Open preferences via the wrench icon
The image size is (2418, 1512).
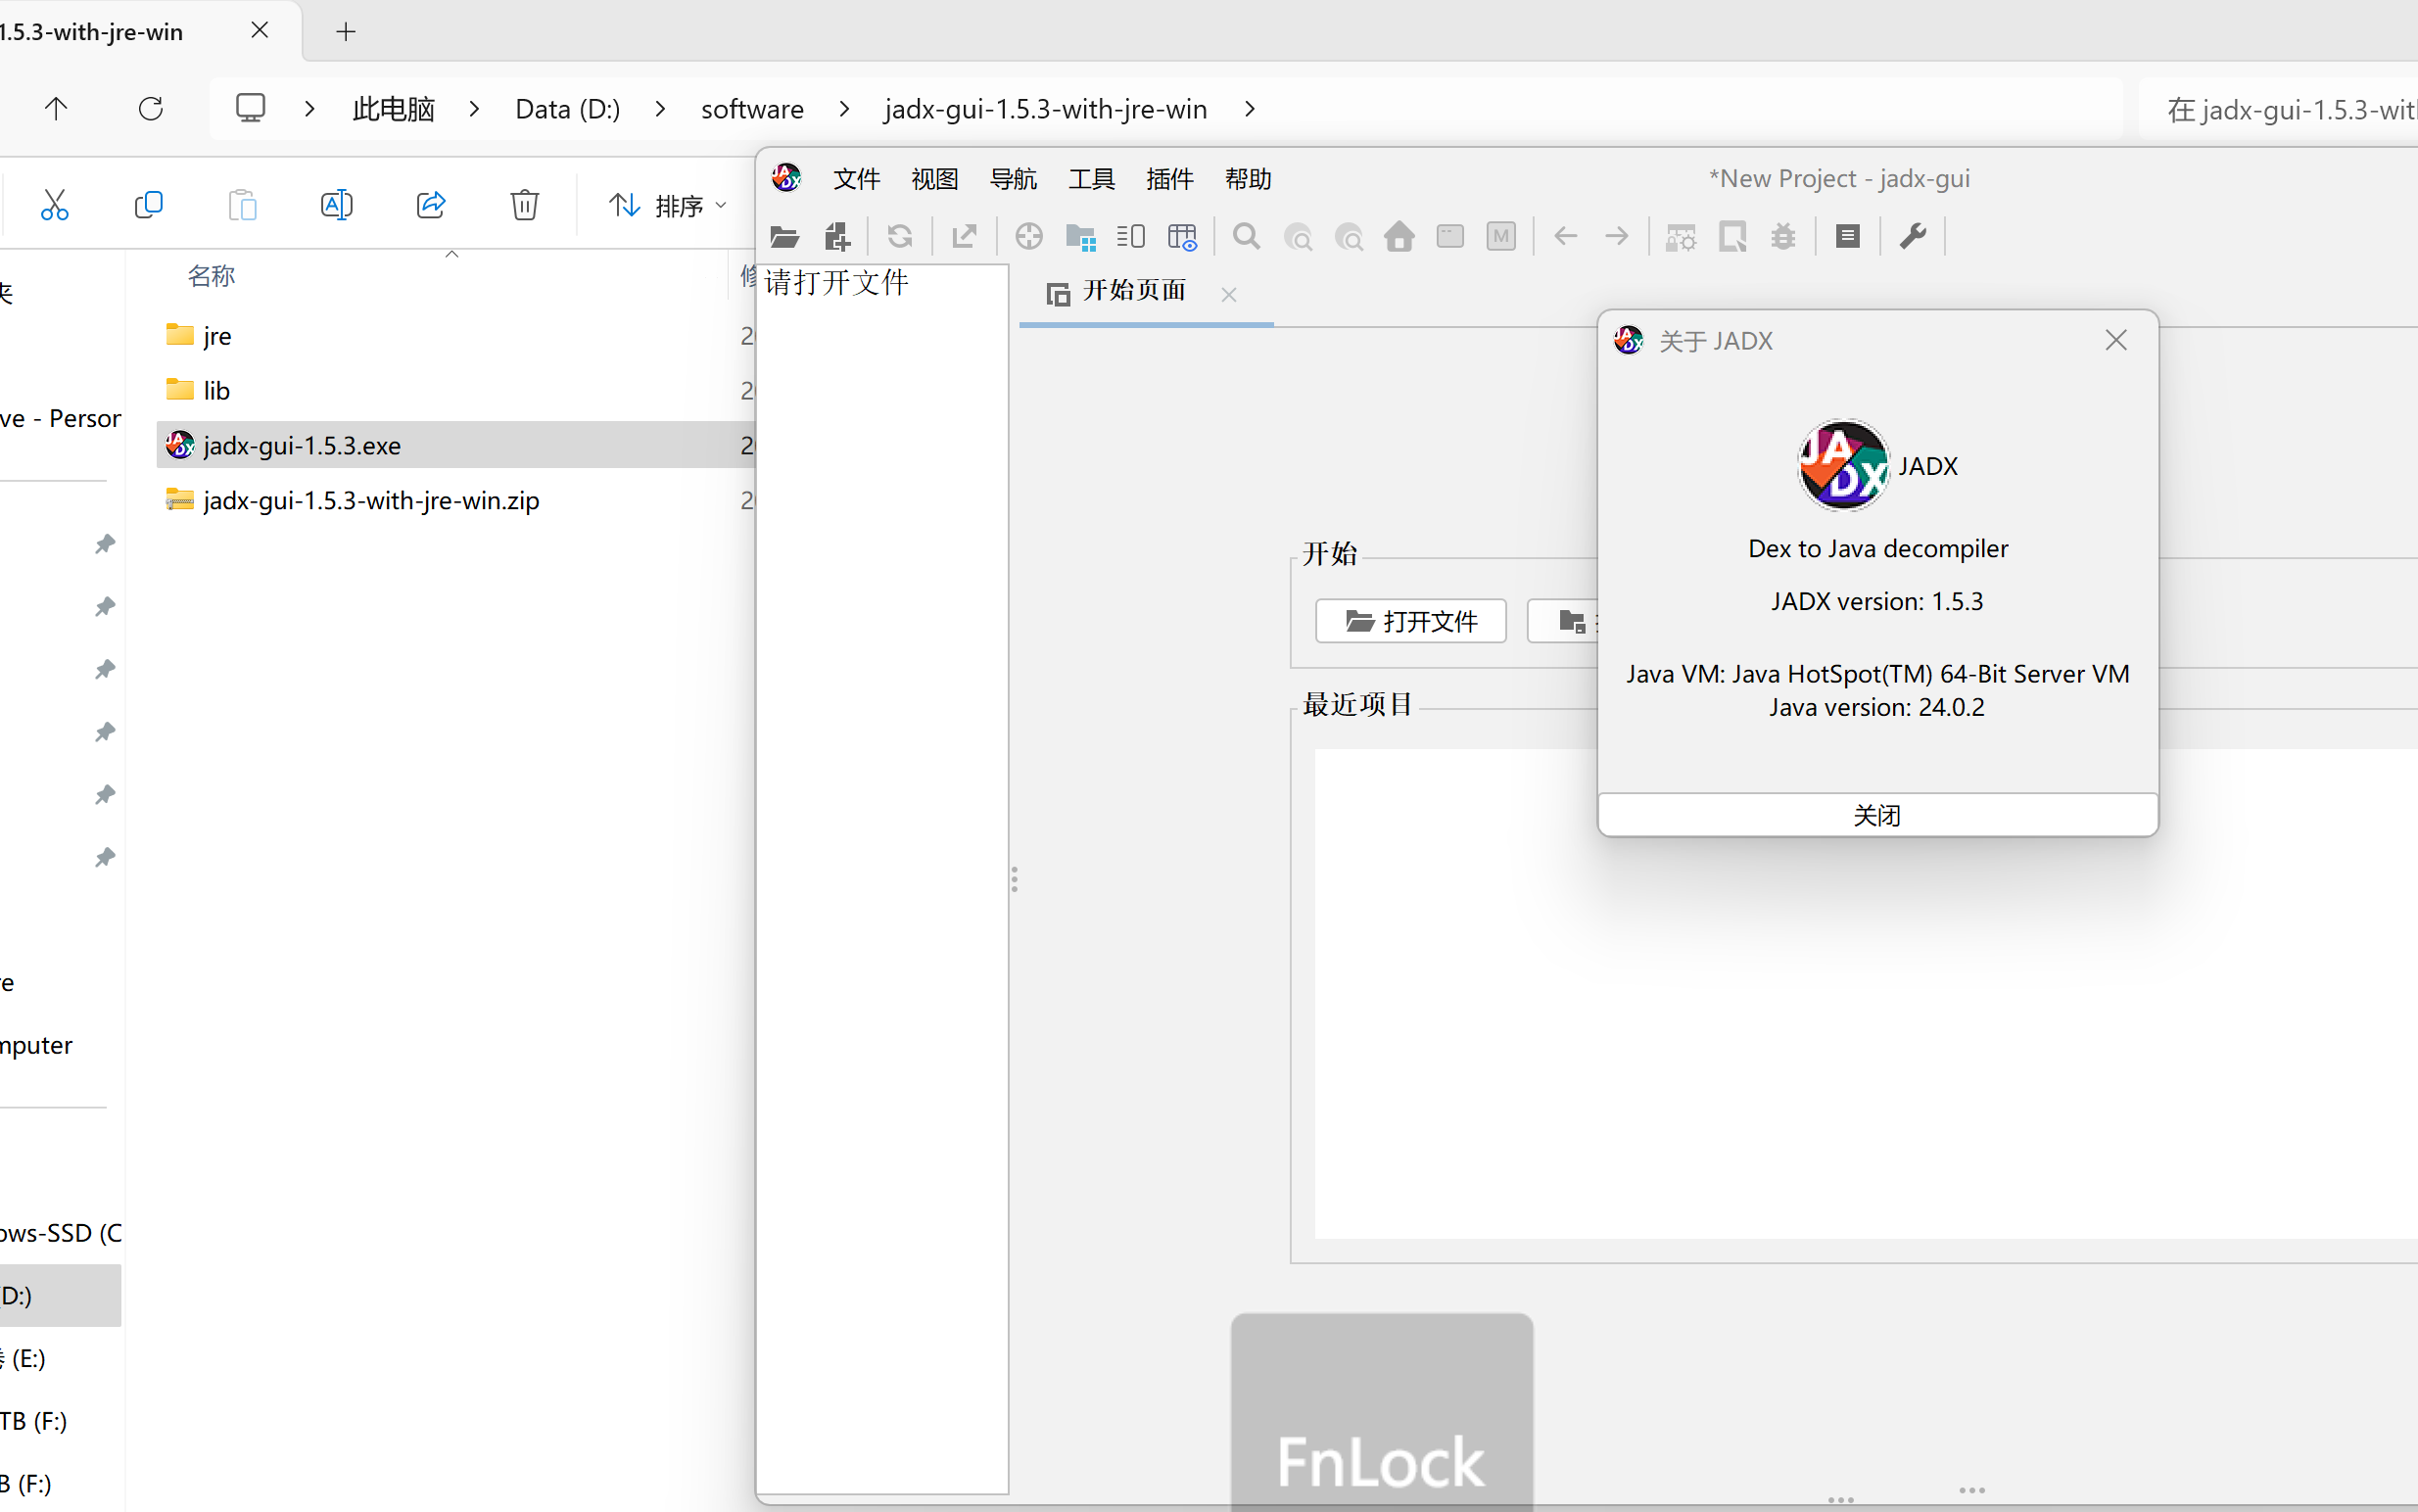1912,237
